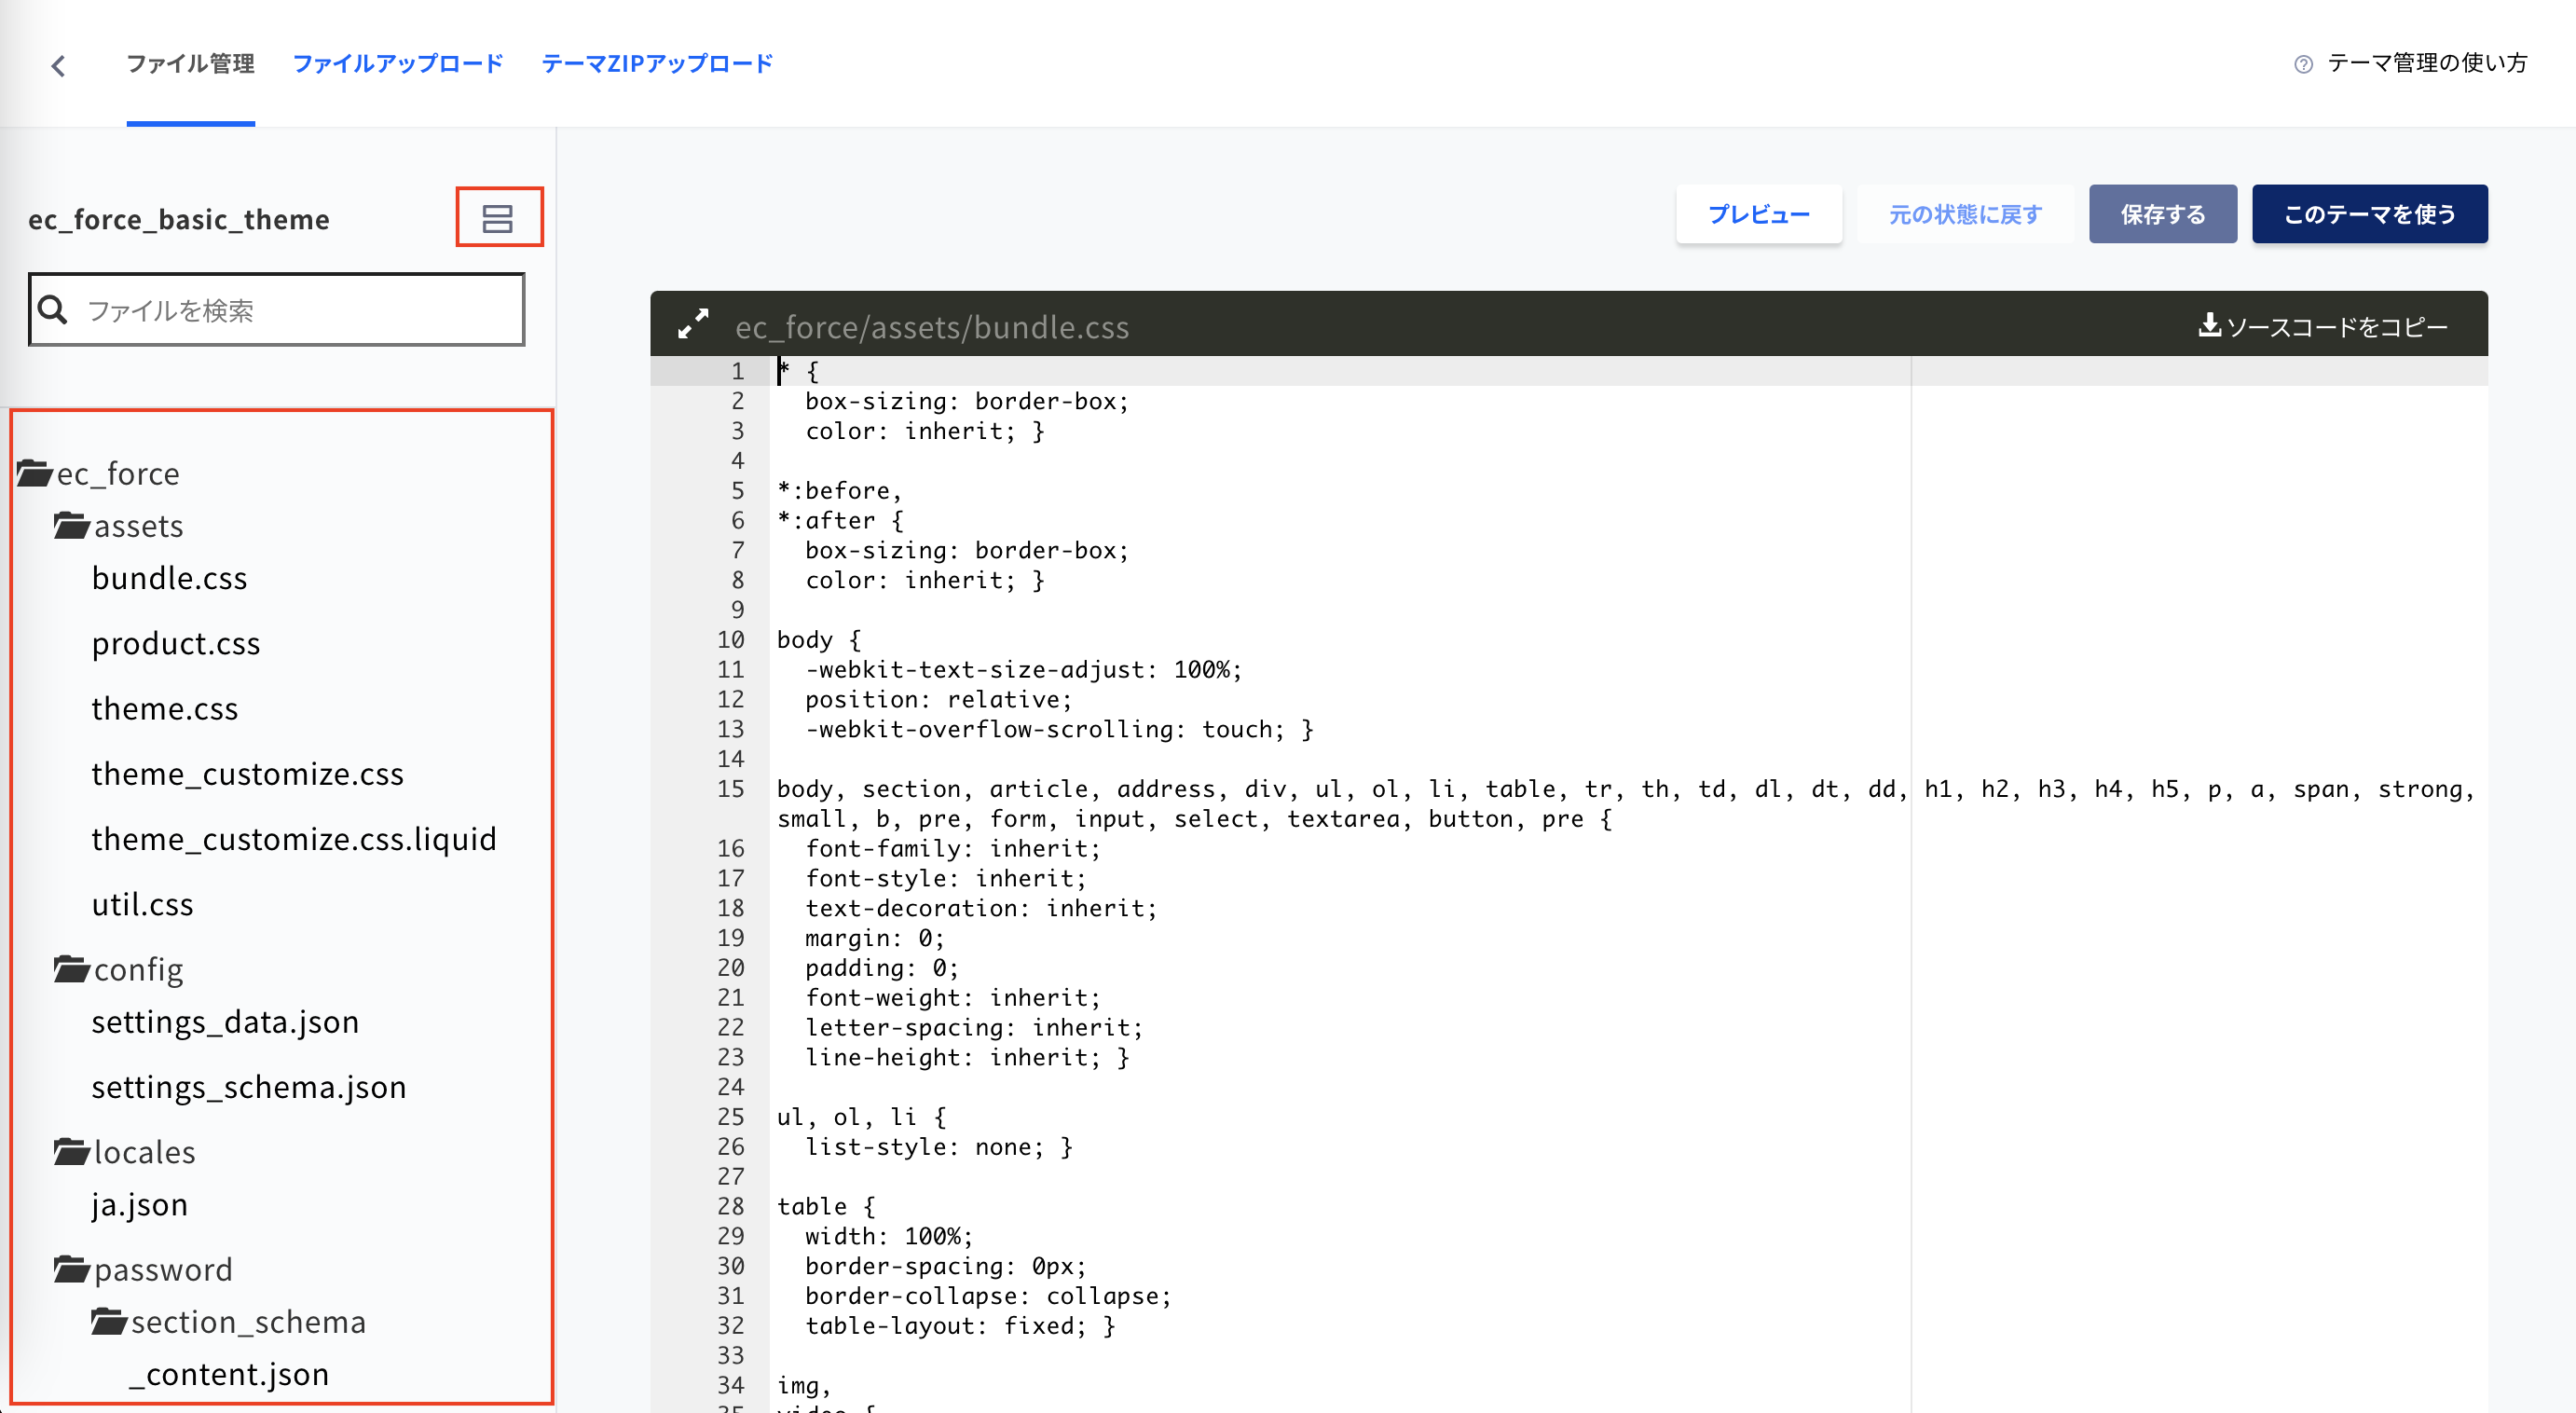
Task: Click the ec_force/assets/bundle.css path header
Action: pyautogui.click(x=932, y=327)
